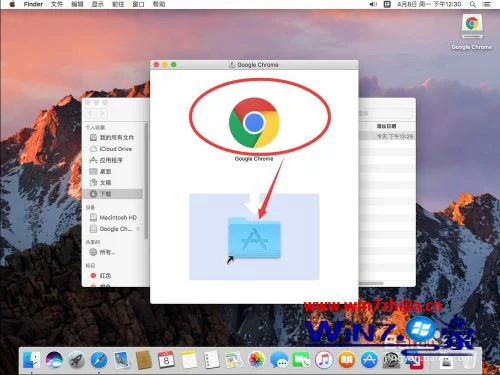This screenshot has width=500, height=375.
Task: Open the Google Chrome disk image on desktop
Action: 472,26
